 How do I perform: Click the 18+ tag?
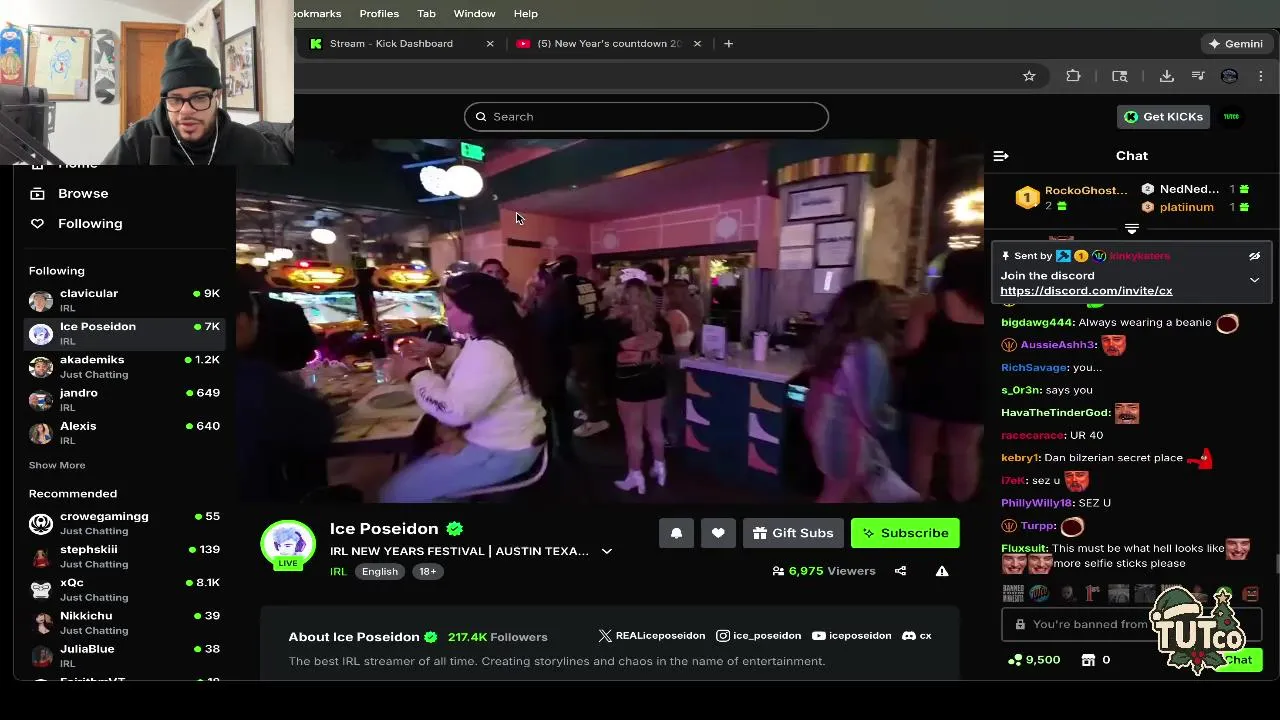pos(428,572)
